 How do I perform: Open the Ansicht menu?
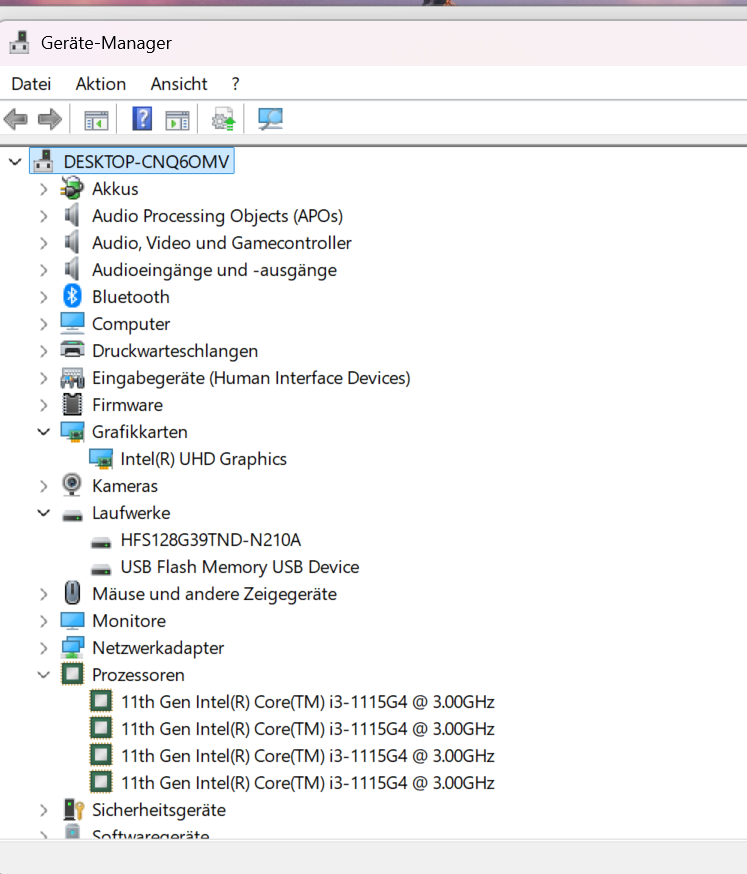[x=179, y=84]
